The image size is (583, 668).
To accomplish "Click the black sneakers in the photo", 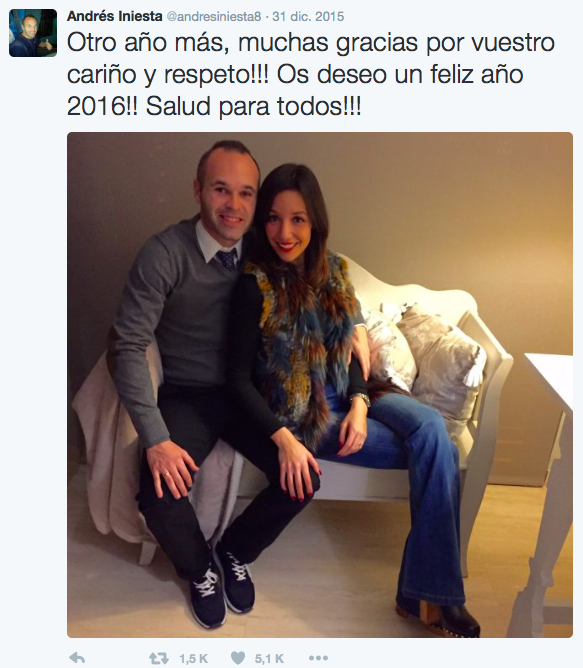I will click(x=221, y=586).
